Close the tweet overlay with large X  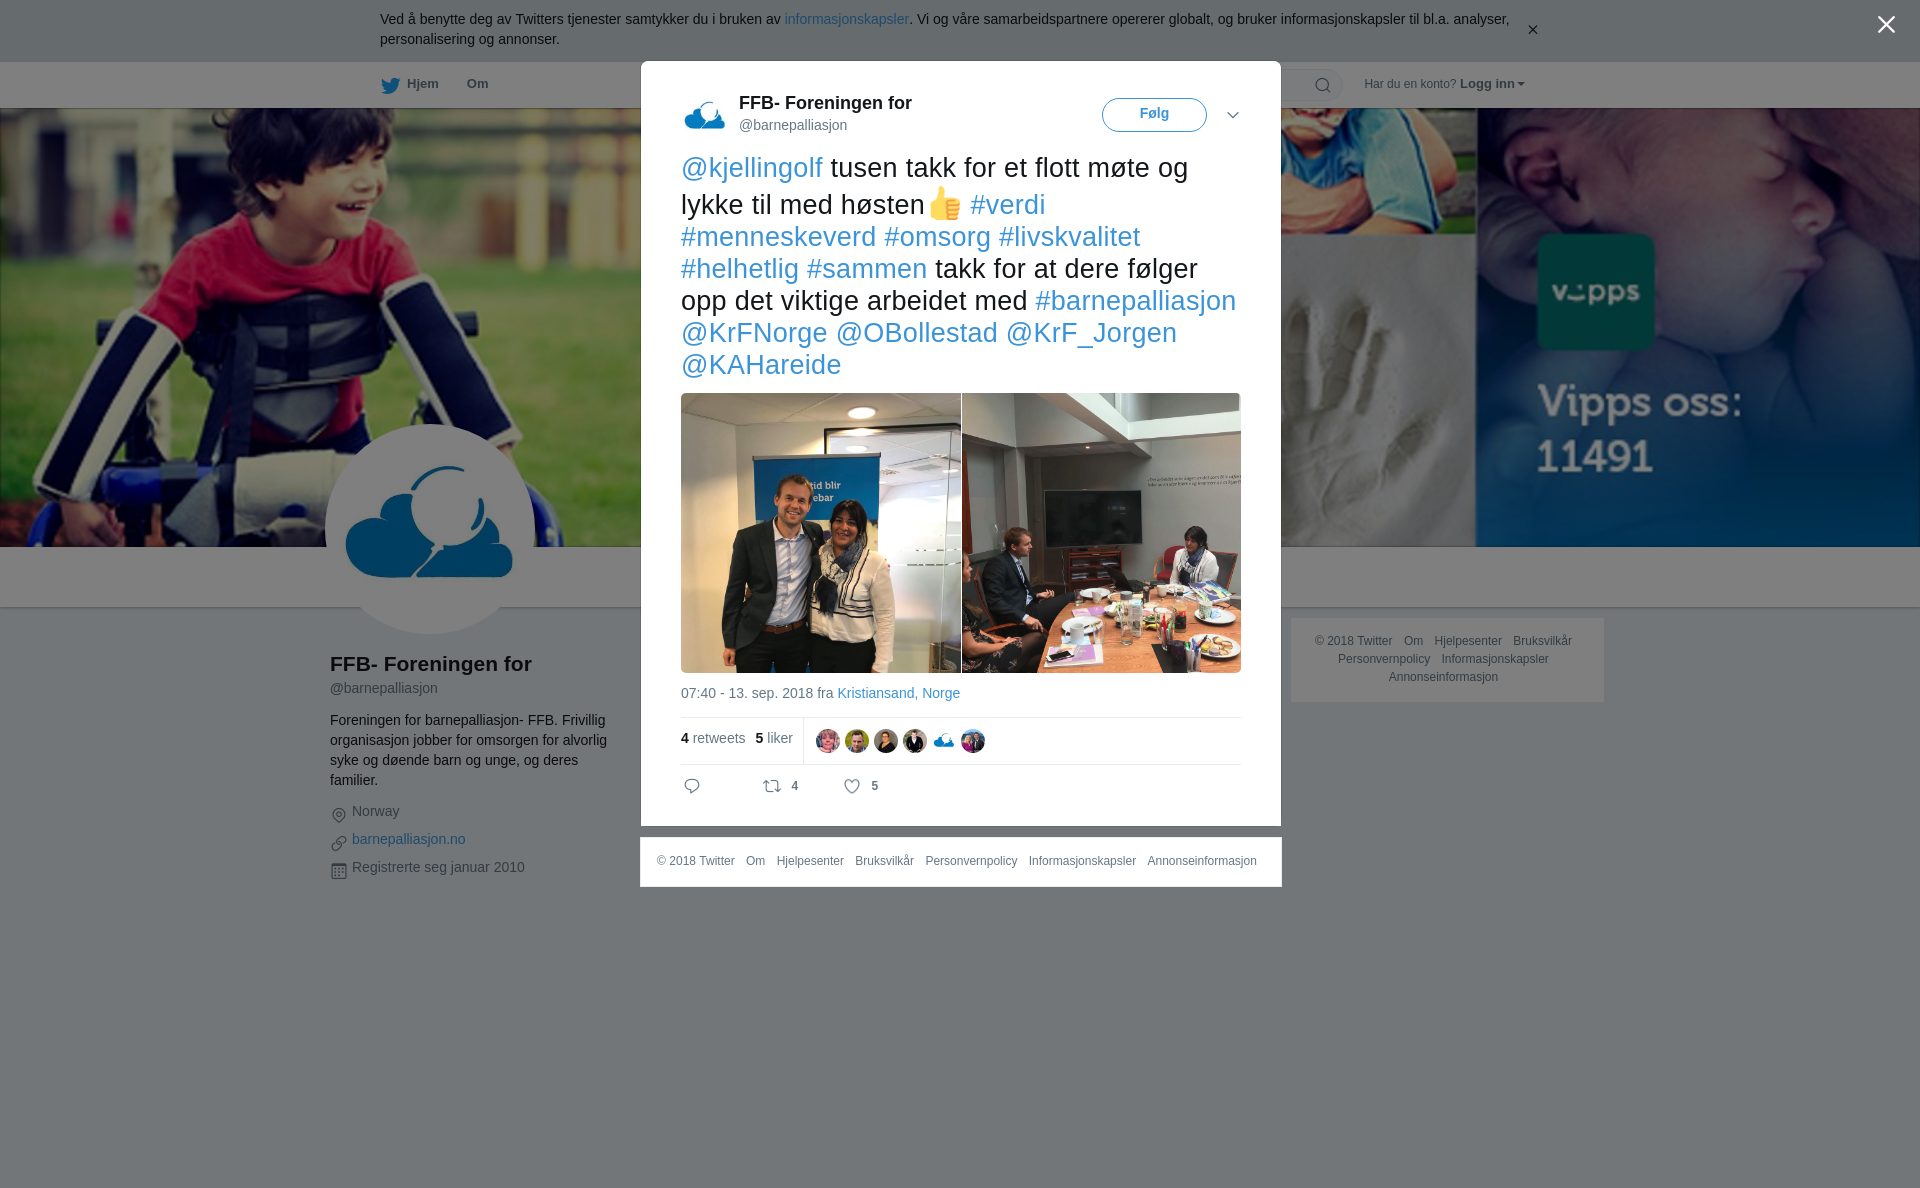coord(1886,25)
